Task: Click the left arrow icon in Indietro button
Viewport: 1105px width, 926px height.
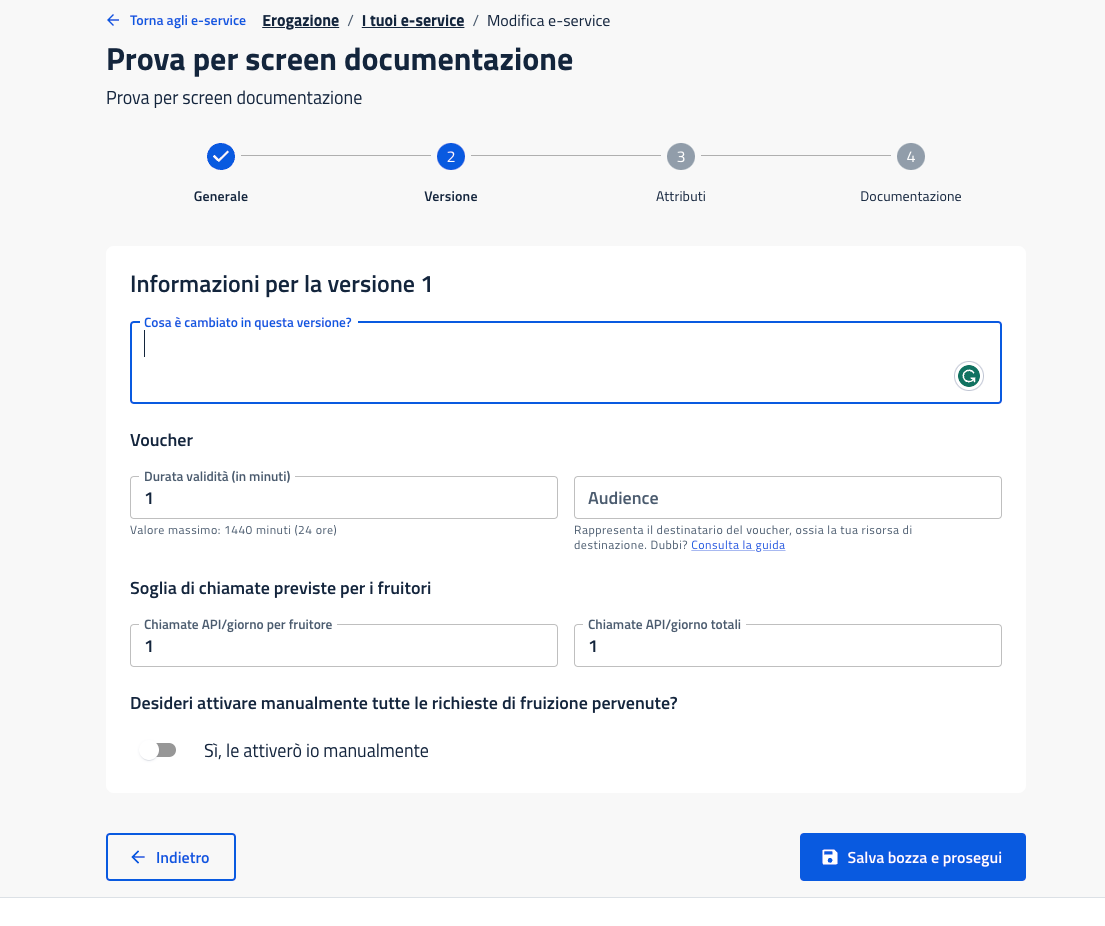Action: click(138, 857)
